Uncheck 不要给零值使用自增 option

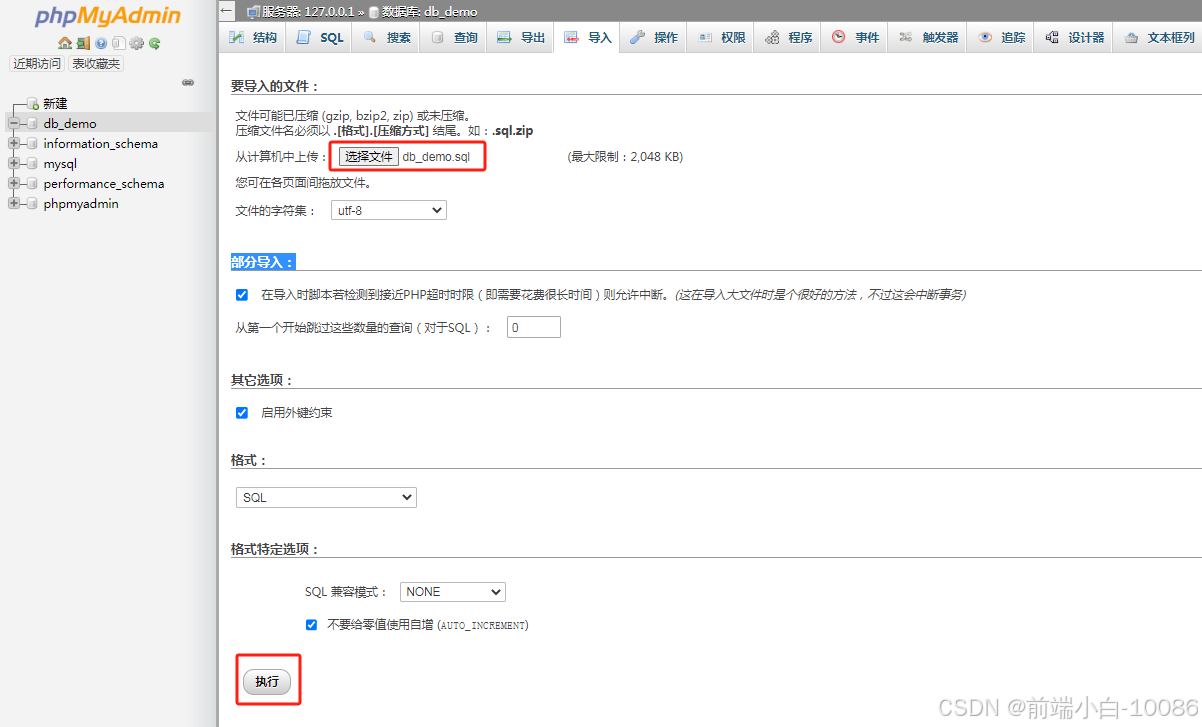[311, 624]
